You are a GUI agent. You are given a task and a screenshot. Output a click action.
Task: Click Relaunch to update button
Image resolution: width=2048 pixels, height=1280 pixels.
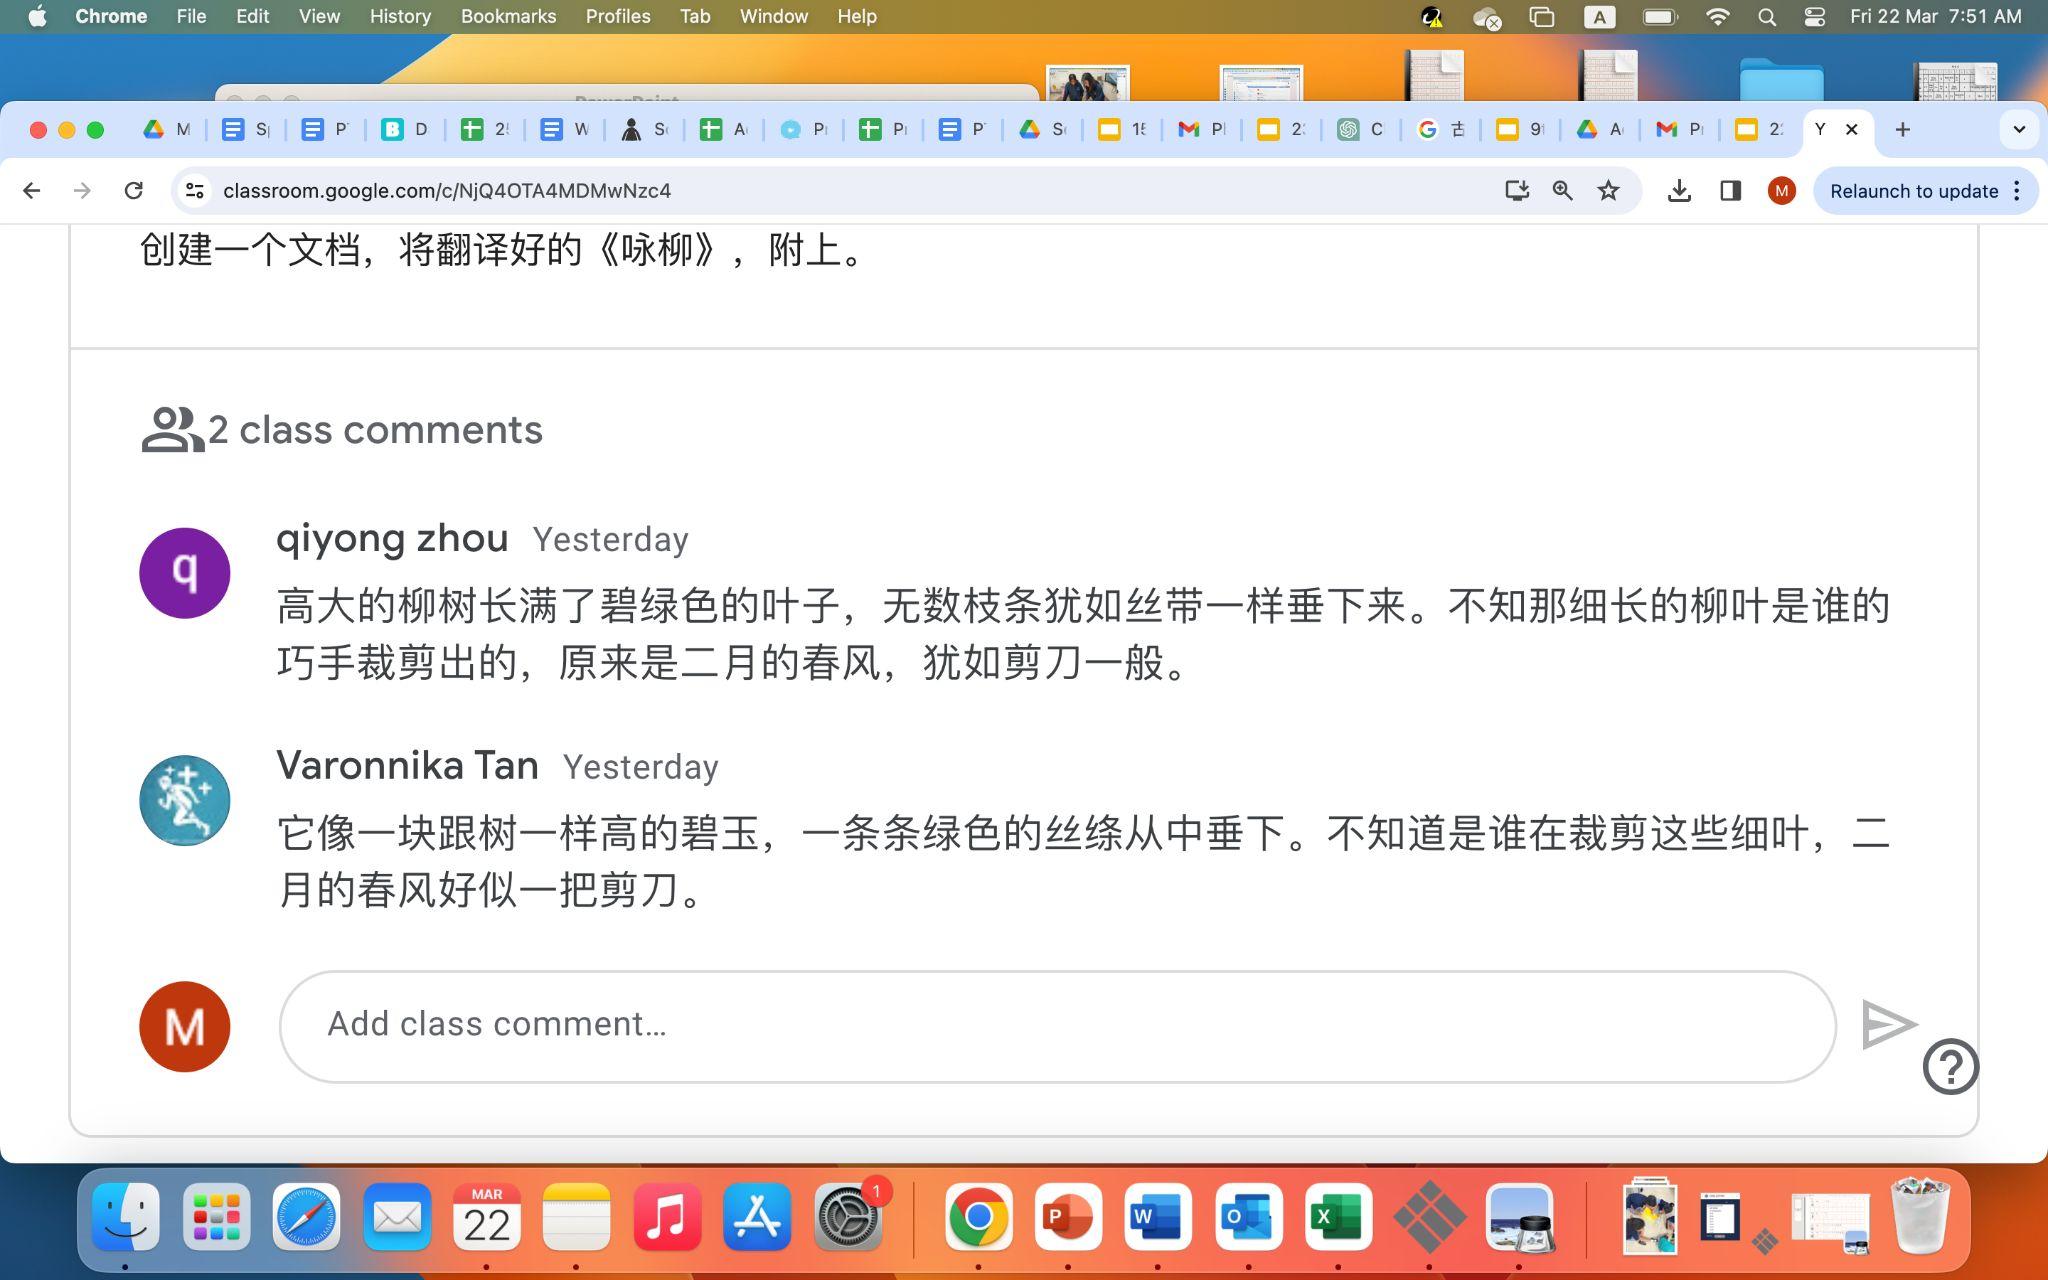click(x=1913, y=191)
